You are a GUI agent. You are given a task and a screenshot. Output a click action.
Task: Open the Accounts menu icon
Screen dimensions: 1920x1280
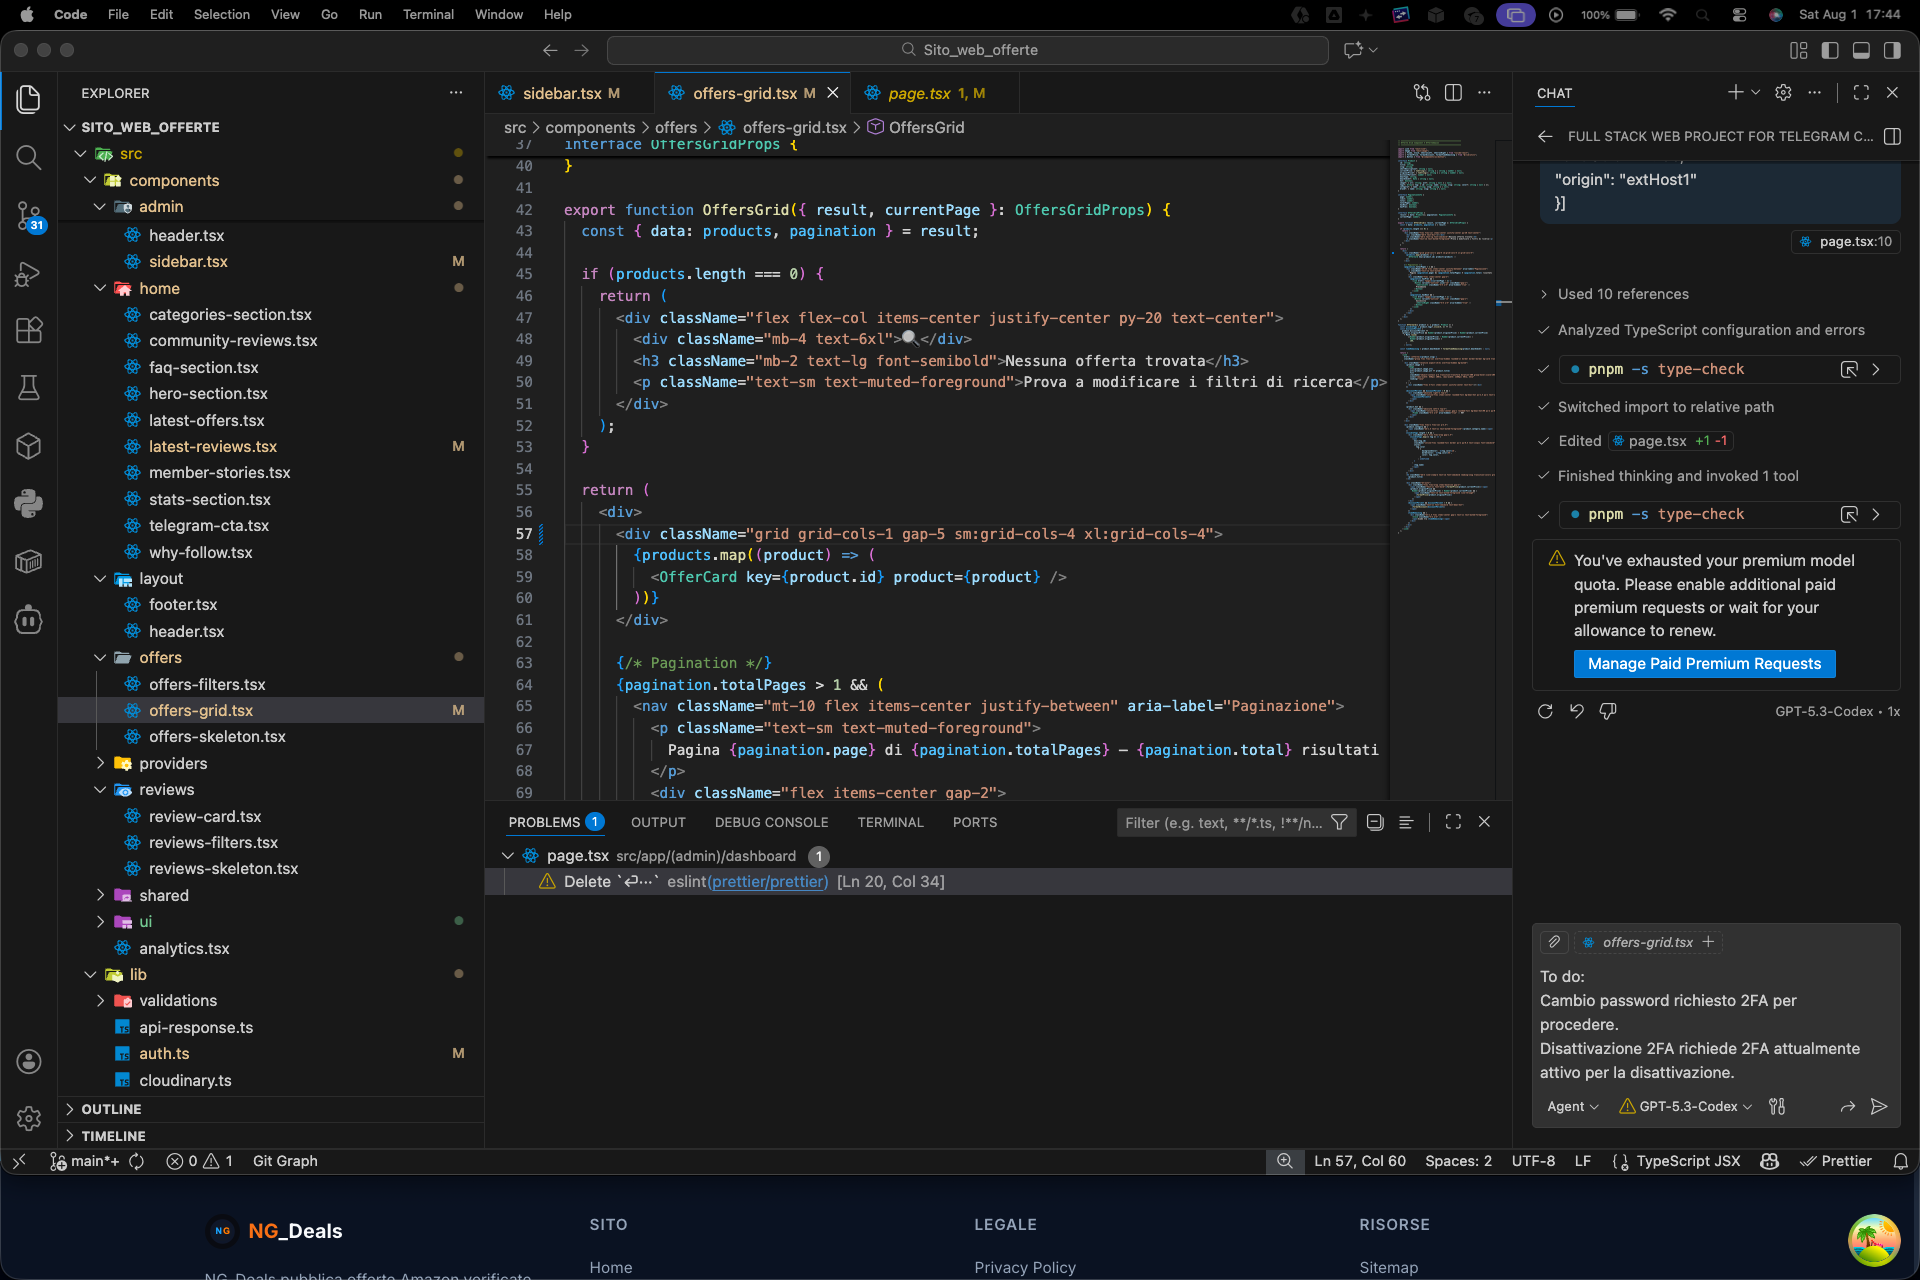pos(29,1061)
